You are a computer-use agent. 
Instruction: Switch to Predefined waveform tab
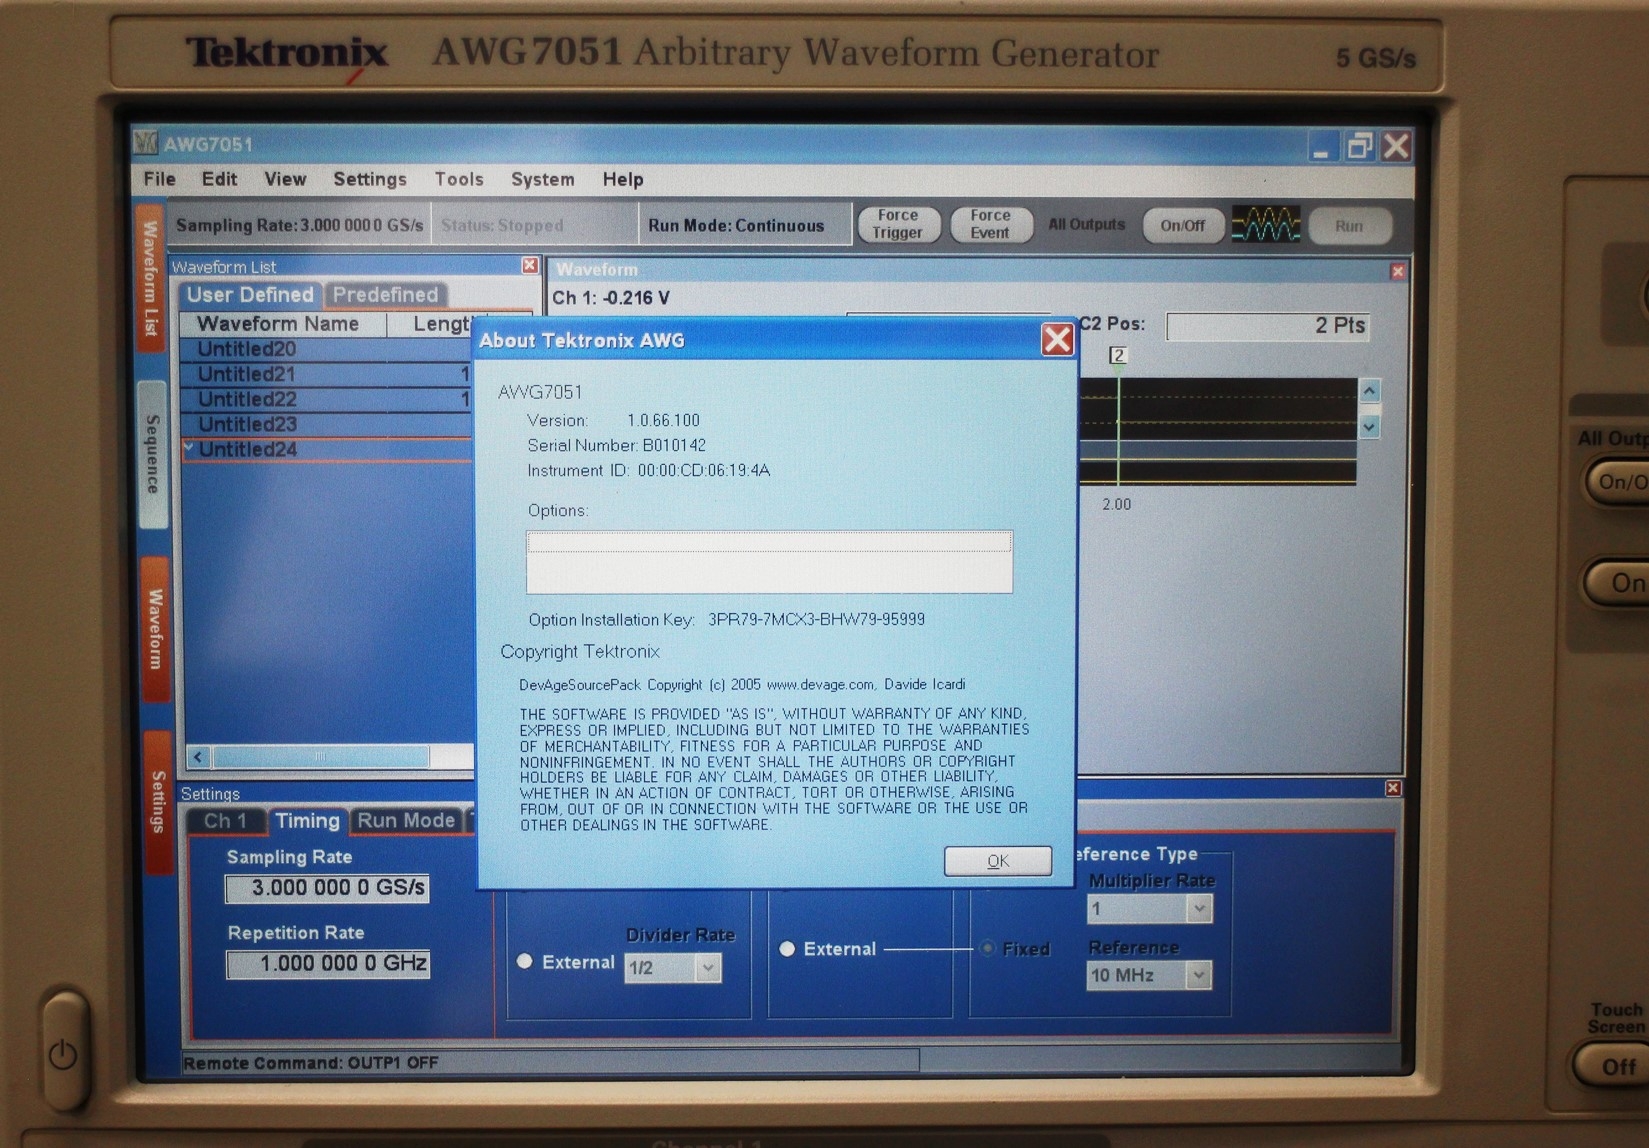pos(385,295)
